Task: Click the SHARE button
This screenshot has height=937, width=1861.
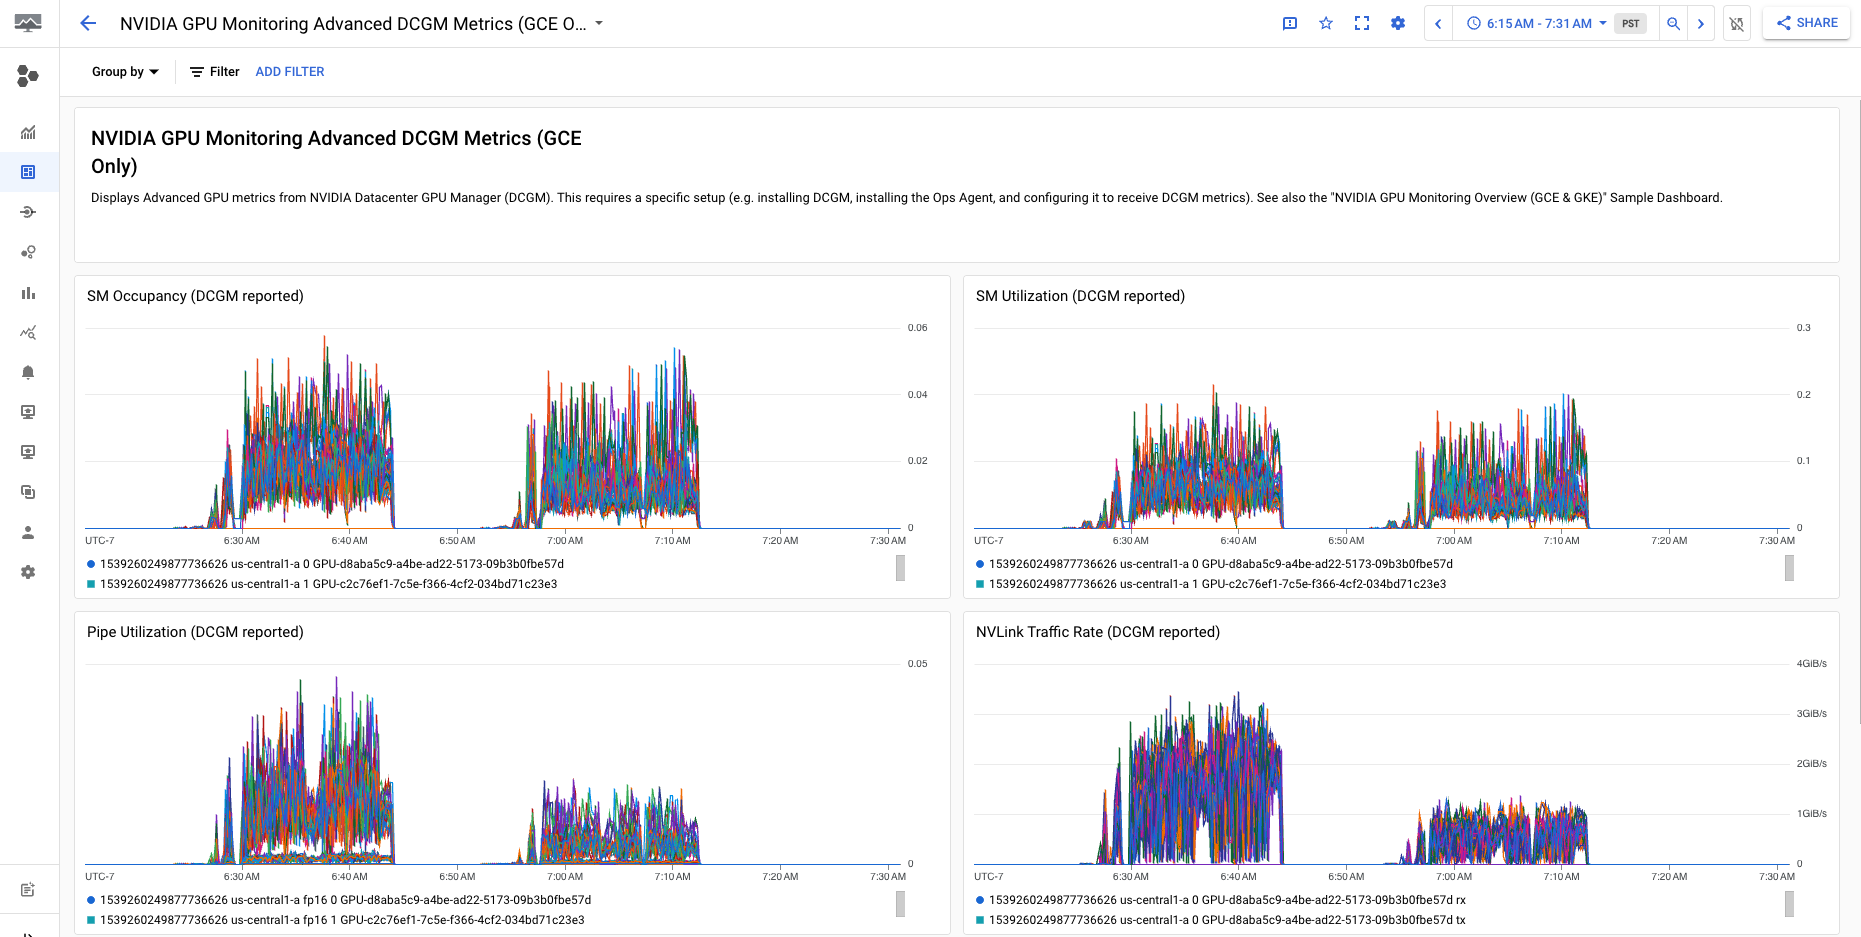Action: coord(1806,22)
